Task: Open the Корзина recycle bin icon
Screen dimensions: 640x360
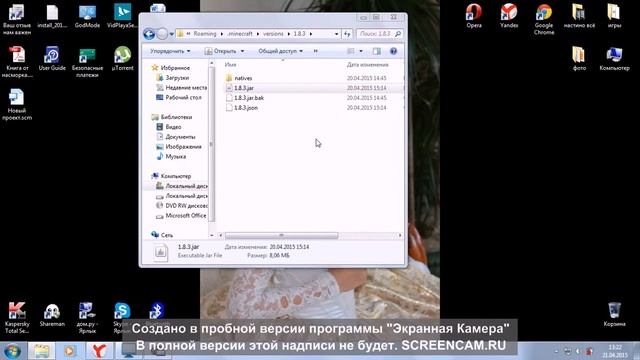Action: (x=614, y=314)
